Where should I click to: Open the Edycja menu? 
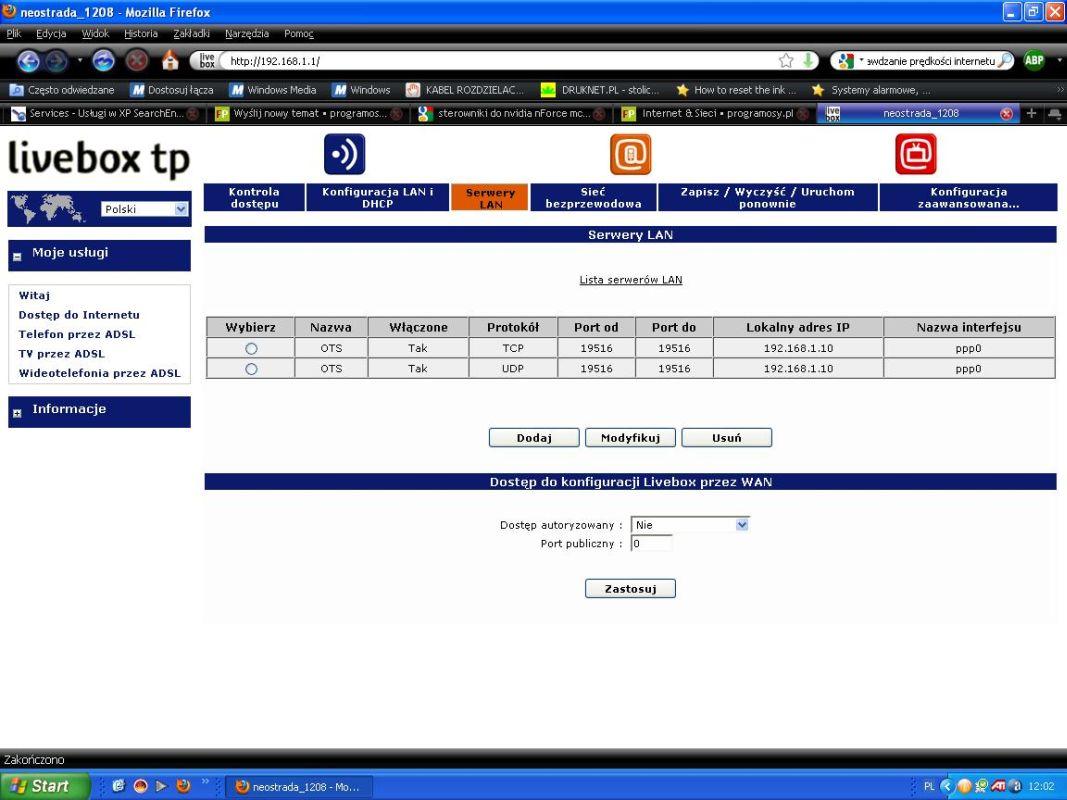pyautogui.click(x=51, y=33)
